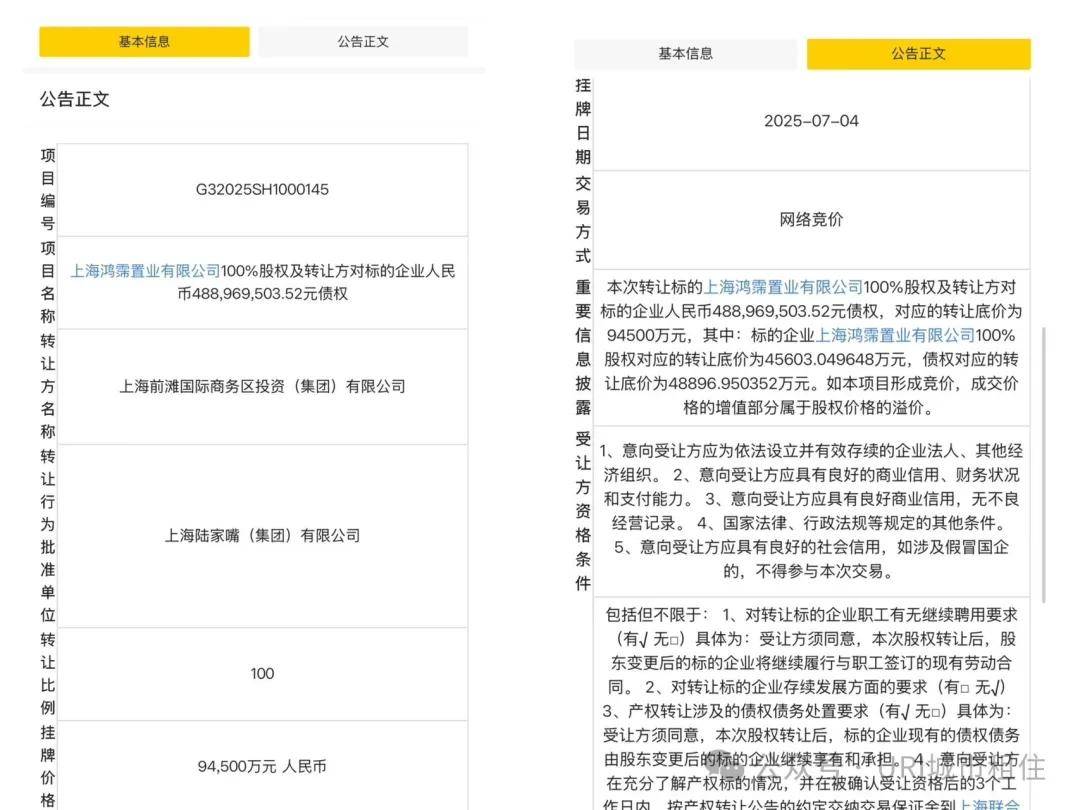Viewport: 1080px width, 810px height.
Task: Click the line 的，不得参与本次交易。
Action: (811, 571)
